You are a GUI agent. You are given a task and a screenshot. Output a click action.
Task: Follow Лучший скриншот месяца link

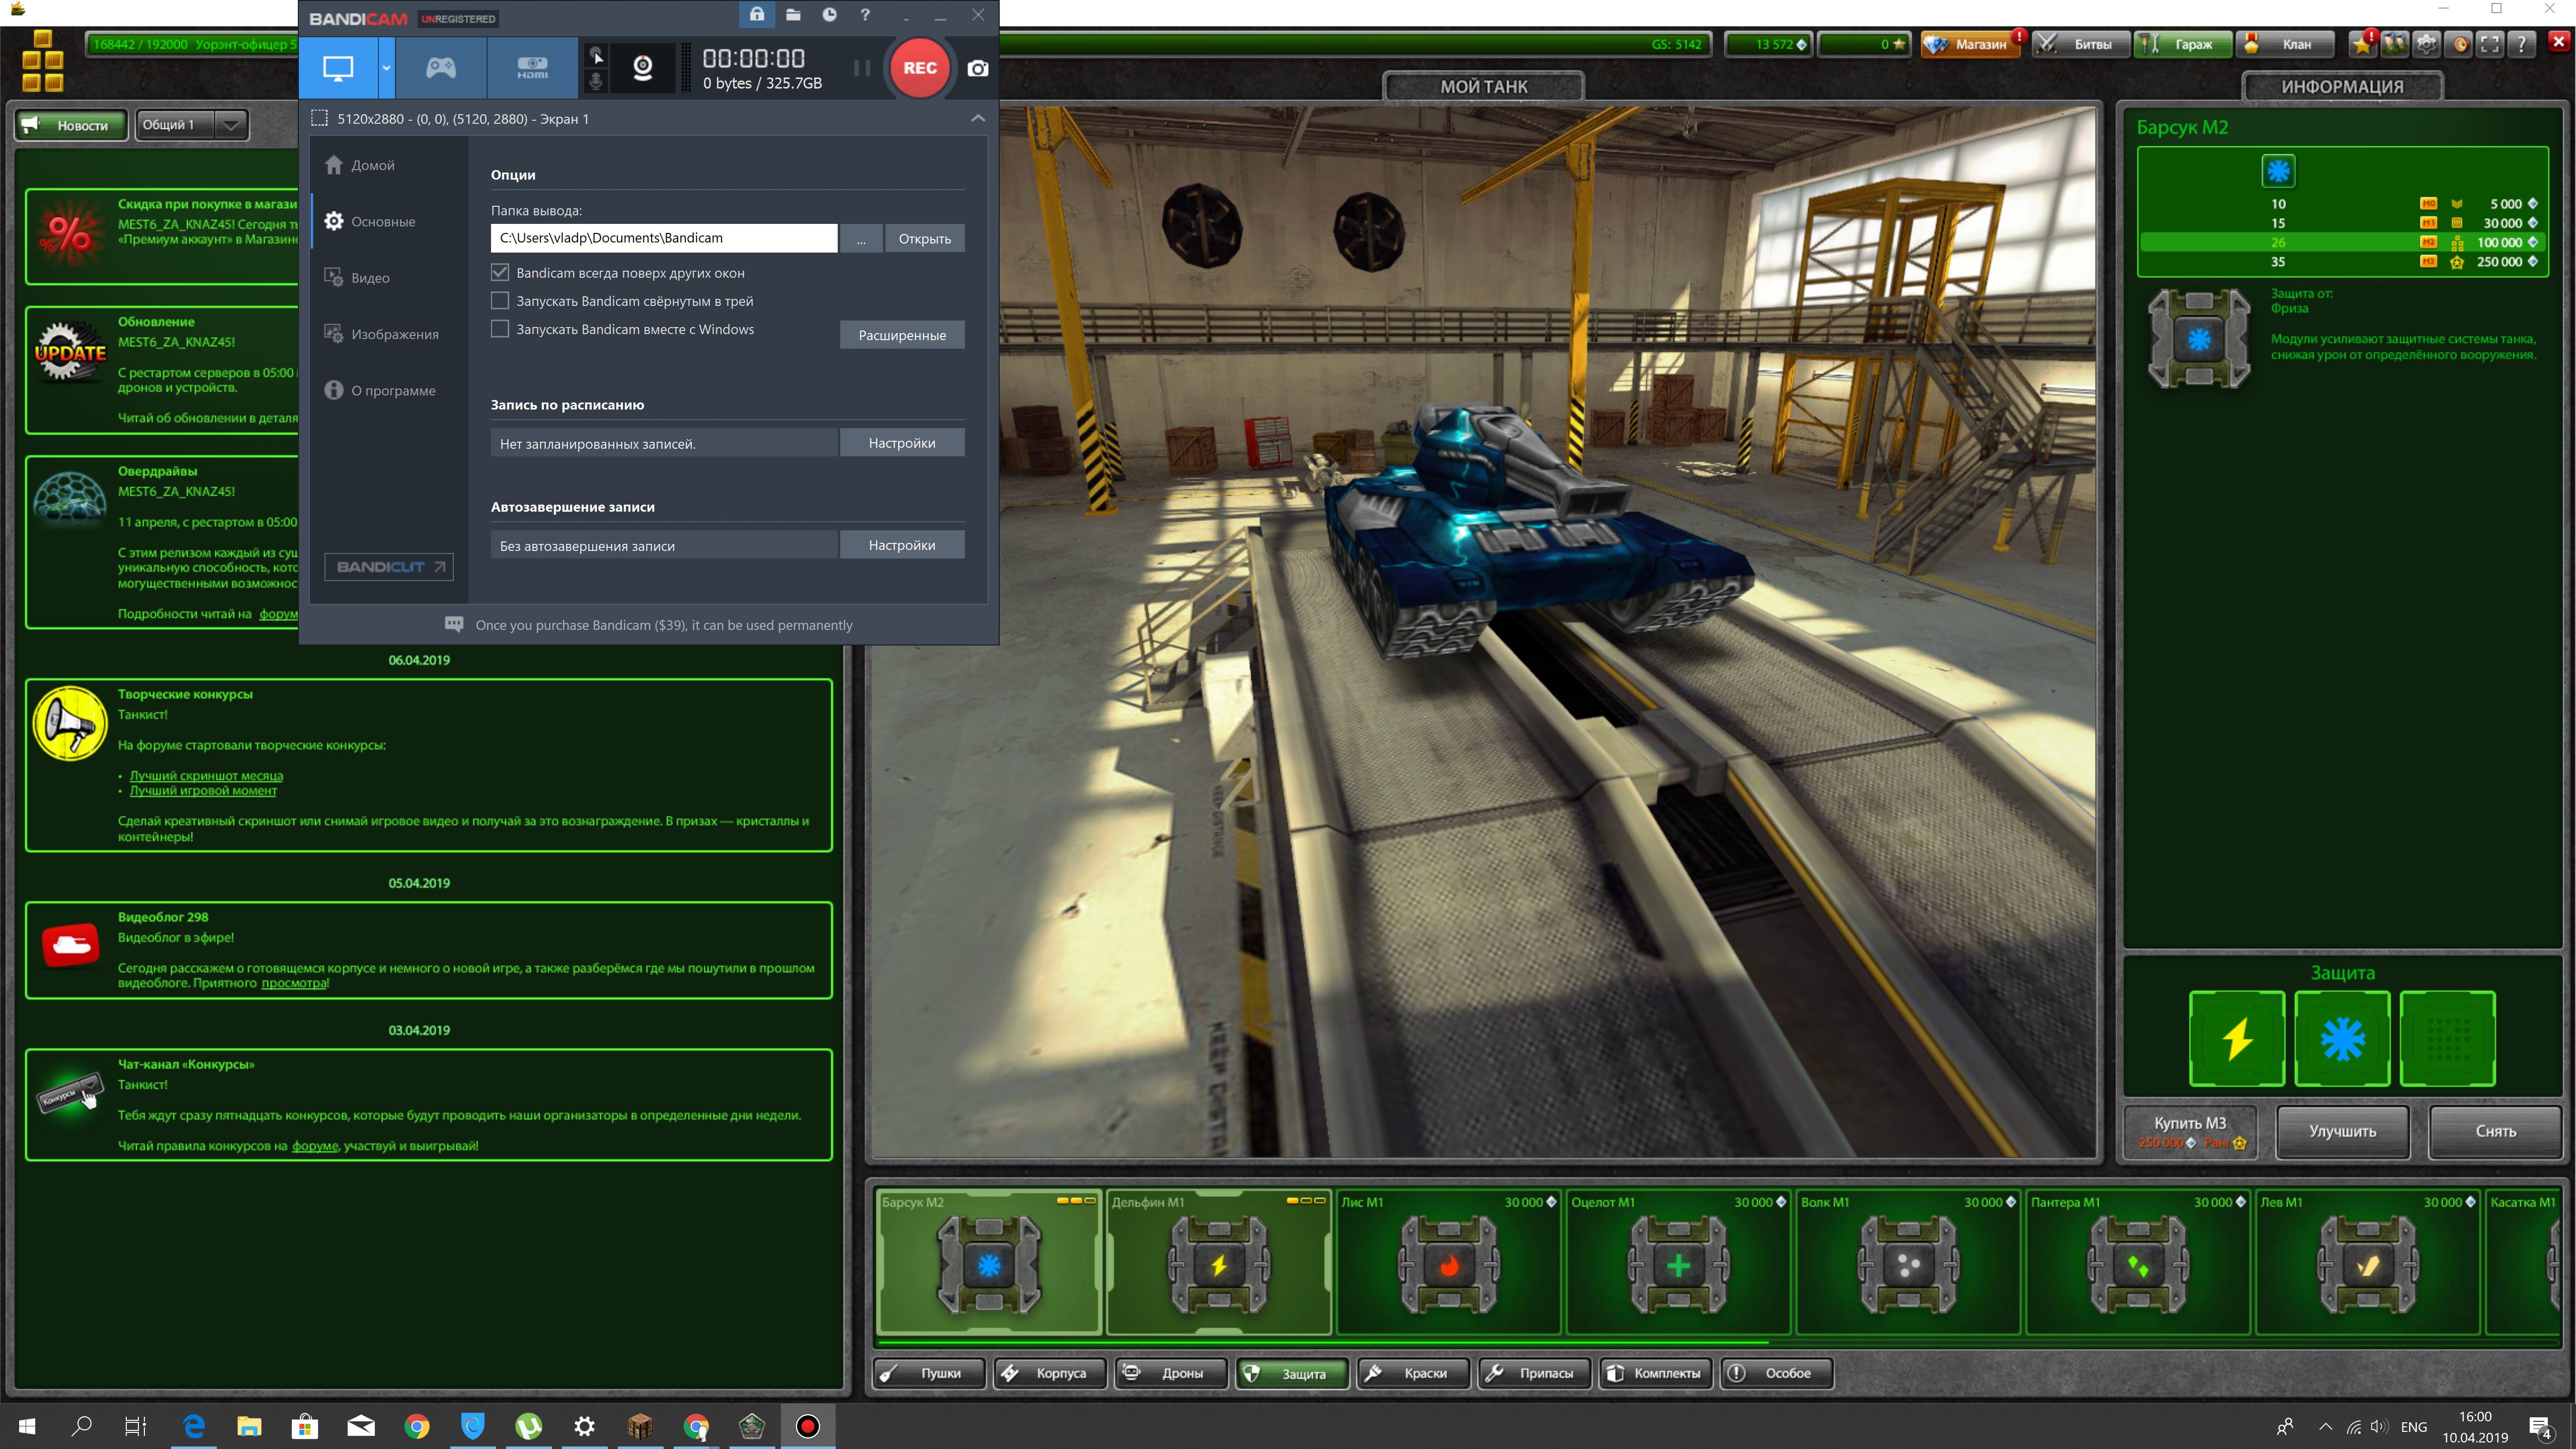point(206,775)
